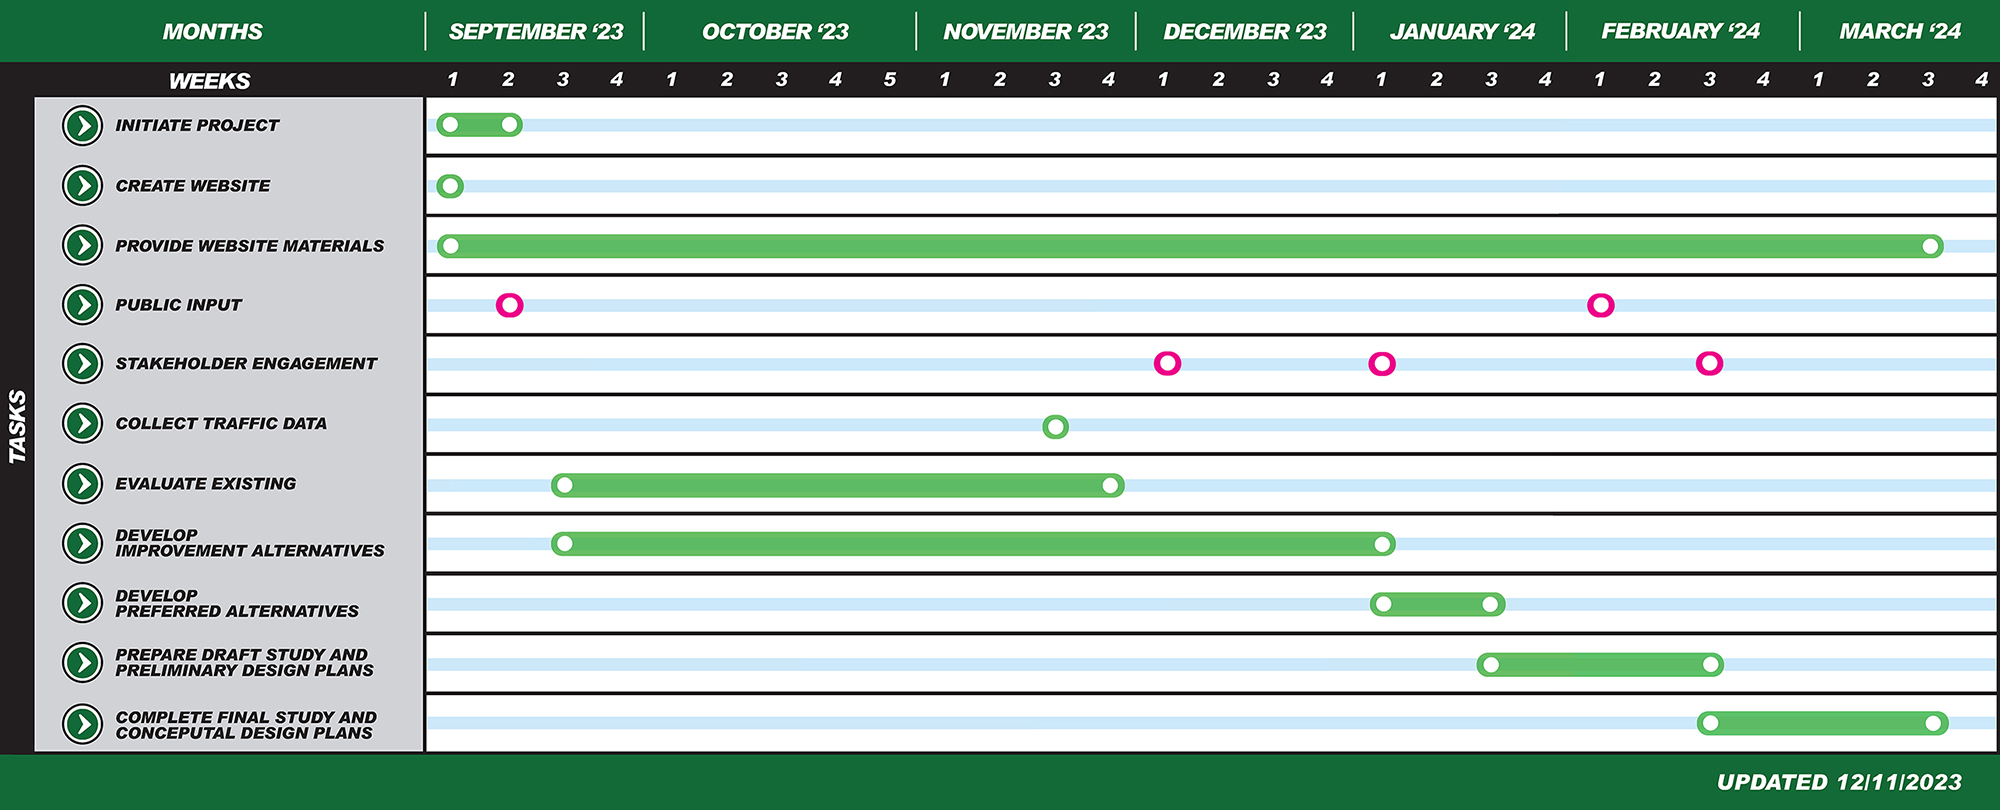Click the arrow icon beside Initiate Project
This screenshot has width=2000, height=810.
[x=83, y=126]
